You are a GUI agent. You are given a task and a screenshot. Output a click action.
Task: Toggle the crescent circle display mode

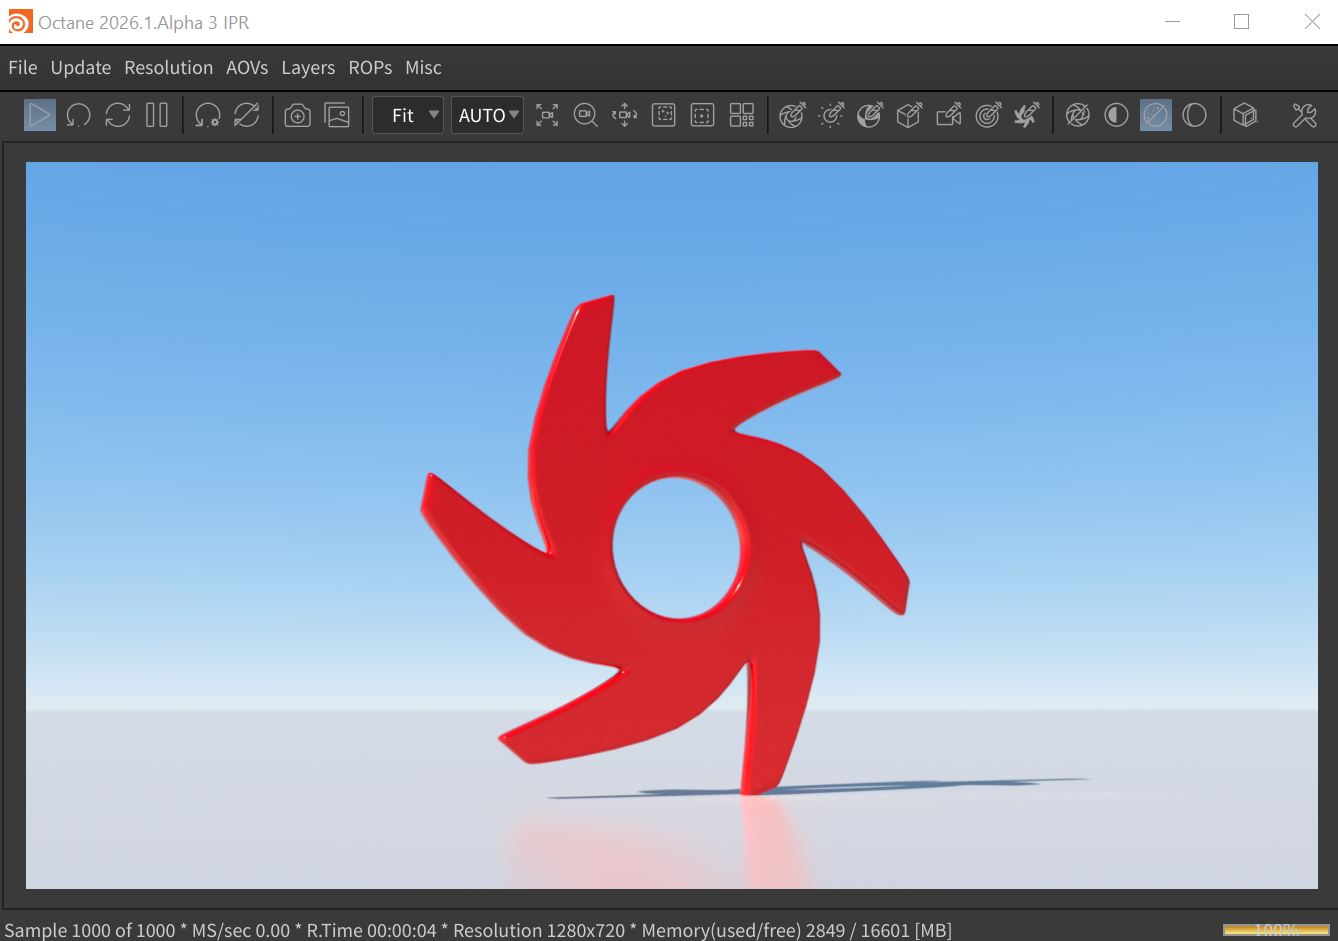[1194, 116]
